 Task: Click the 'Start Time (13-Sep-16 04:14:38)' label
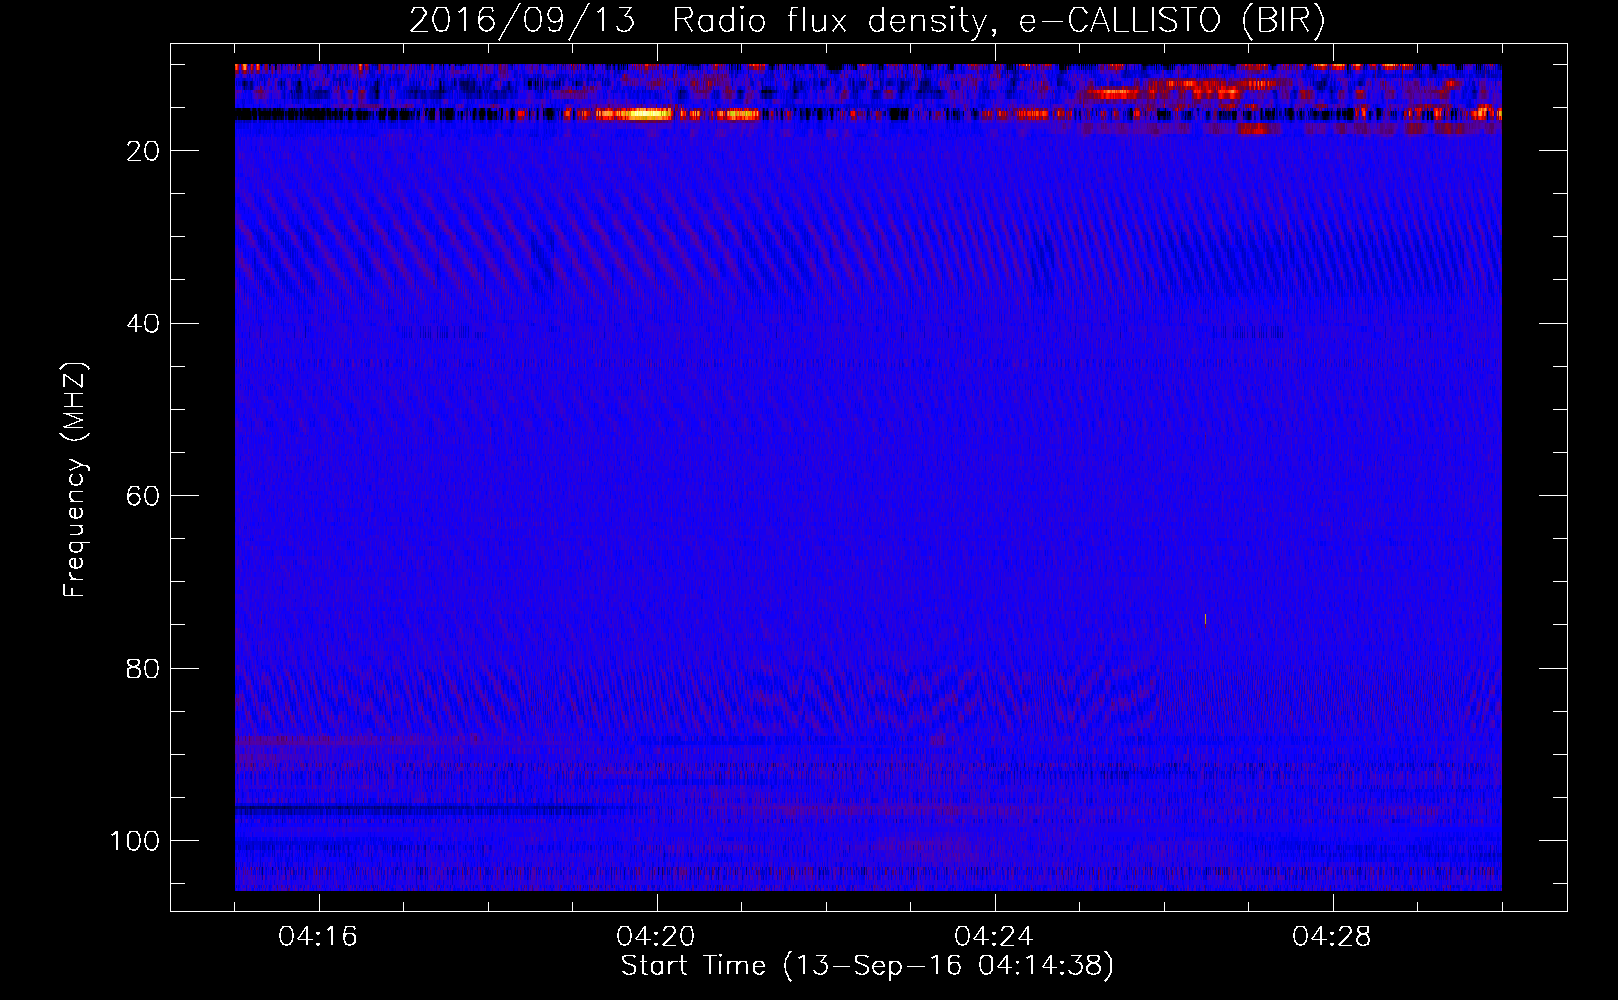coord(867,966)
